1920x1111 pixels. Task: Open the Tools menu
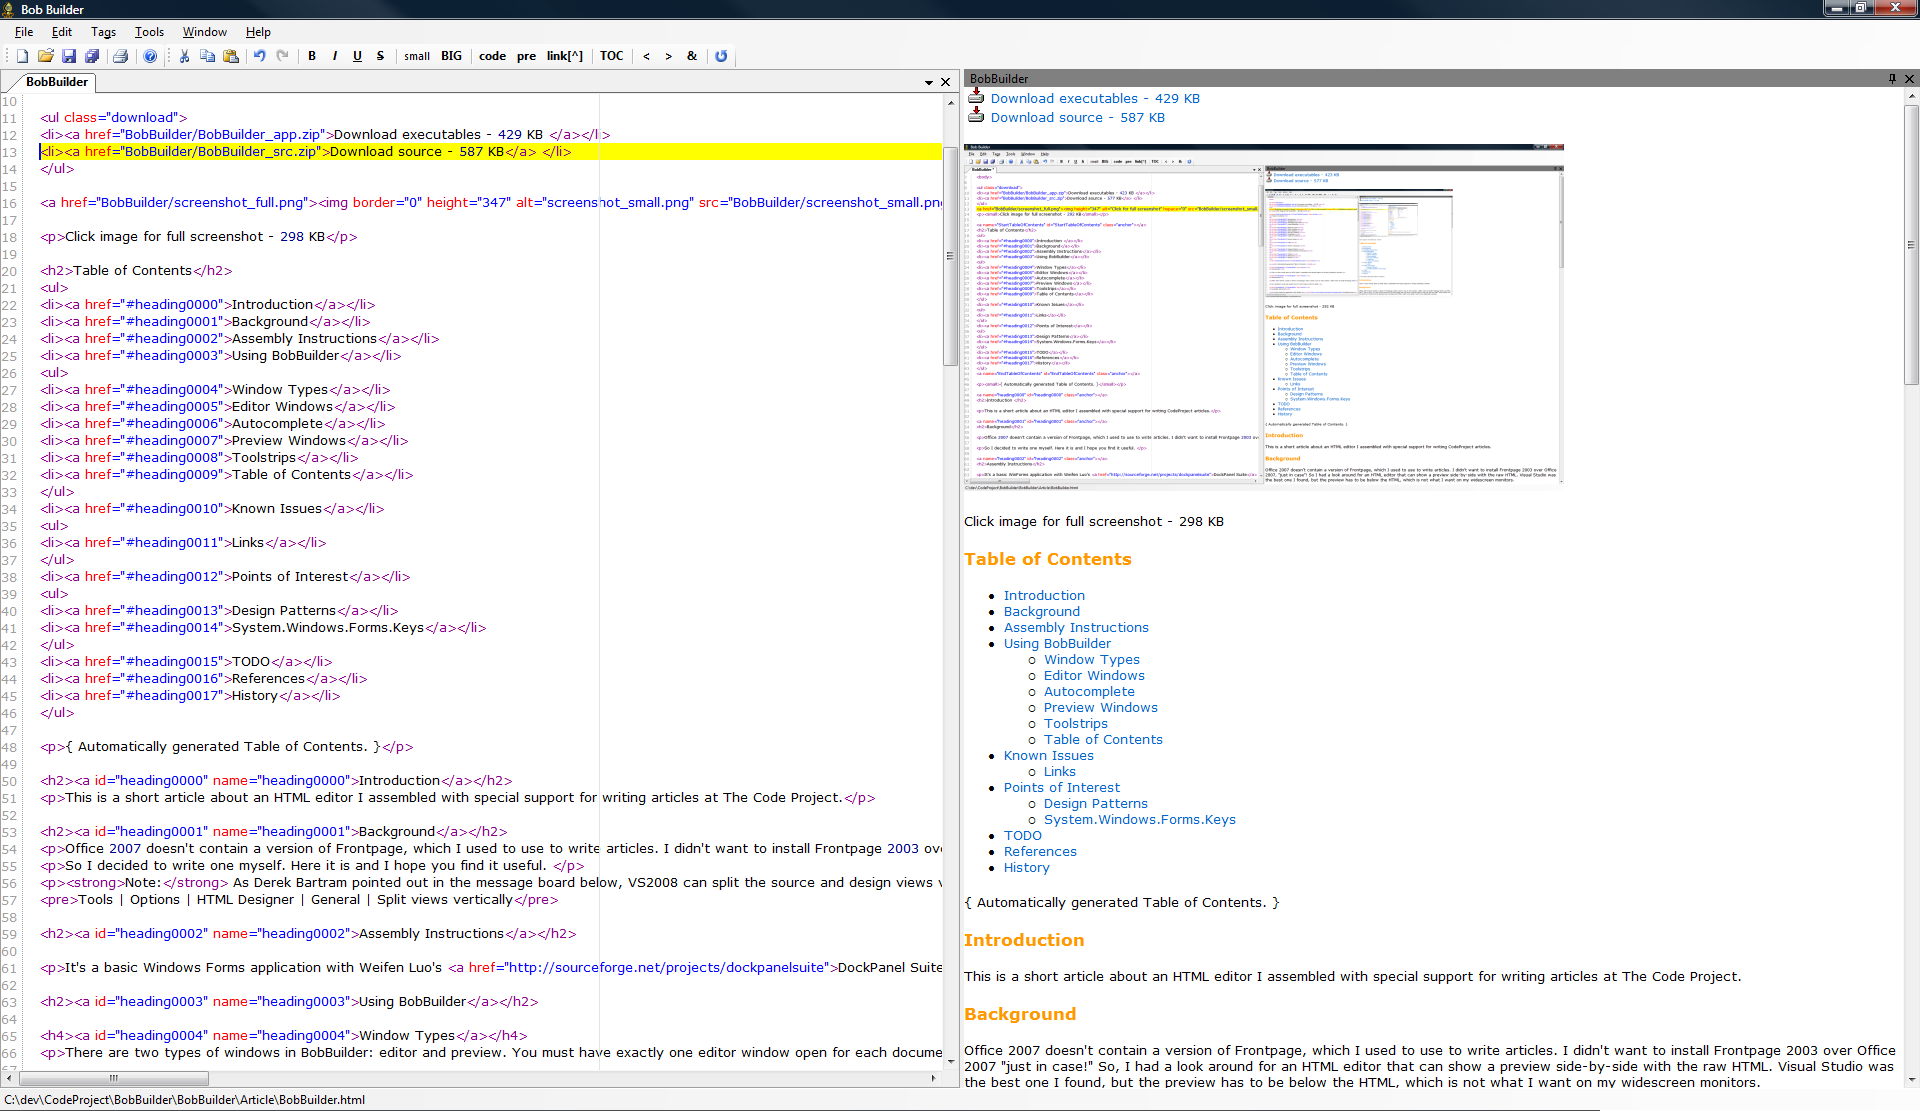(x=149, y=32)
